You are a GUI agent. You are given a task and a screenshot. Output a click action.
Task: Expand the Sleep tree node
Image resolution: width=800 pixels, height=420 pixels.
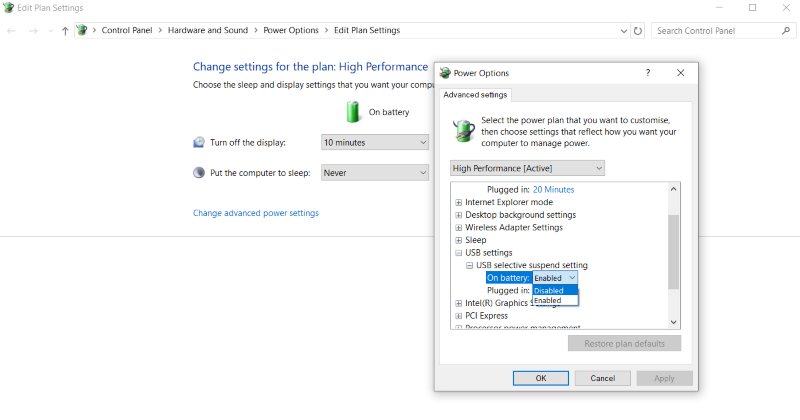(x=459, y=240)
